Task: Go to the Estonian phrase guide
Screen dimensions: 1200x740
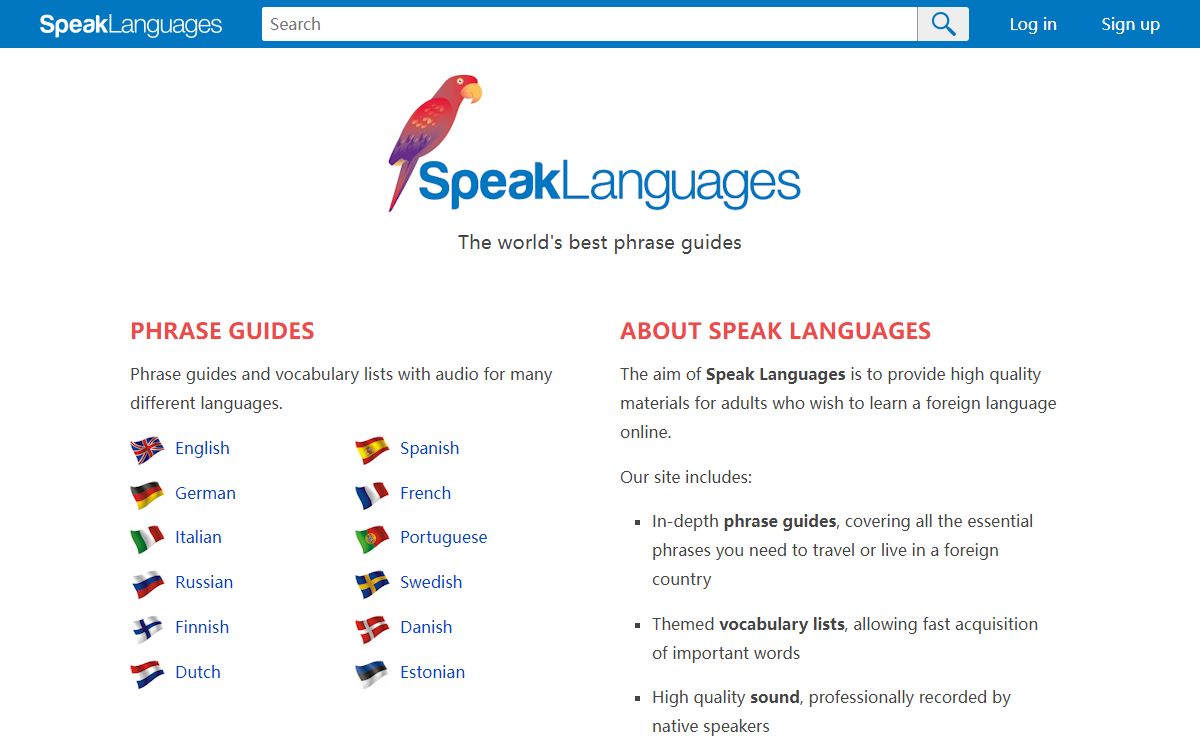Action: 433,672
